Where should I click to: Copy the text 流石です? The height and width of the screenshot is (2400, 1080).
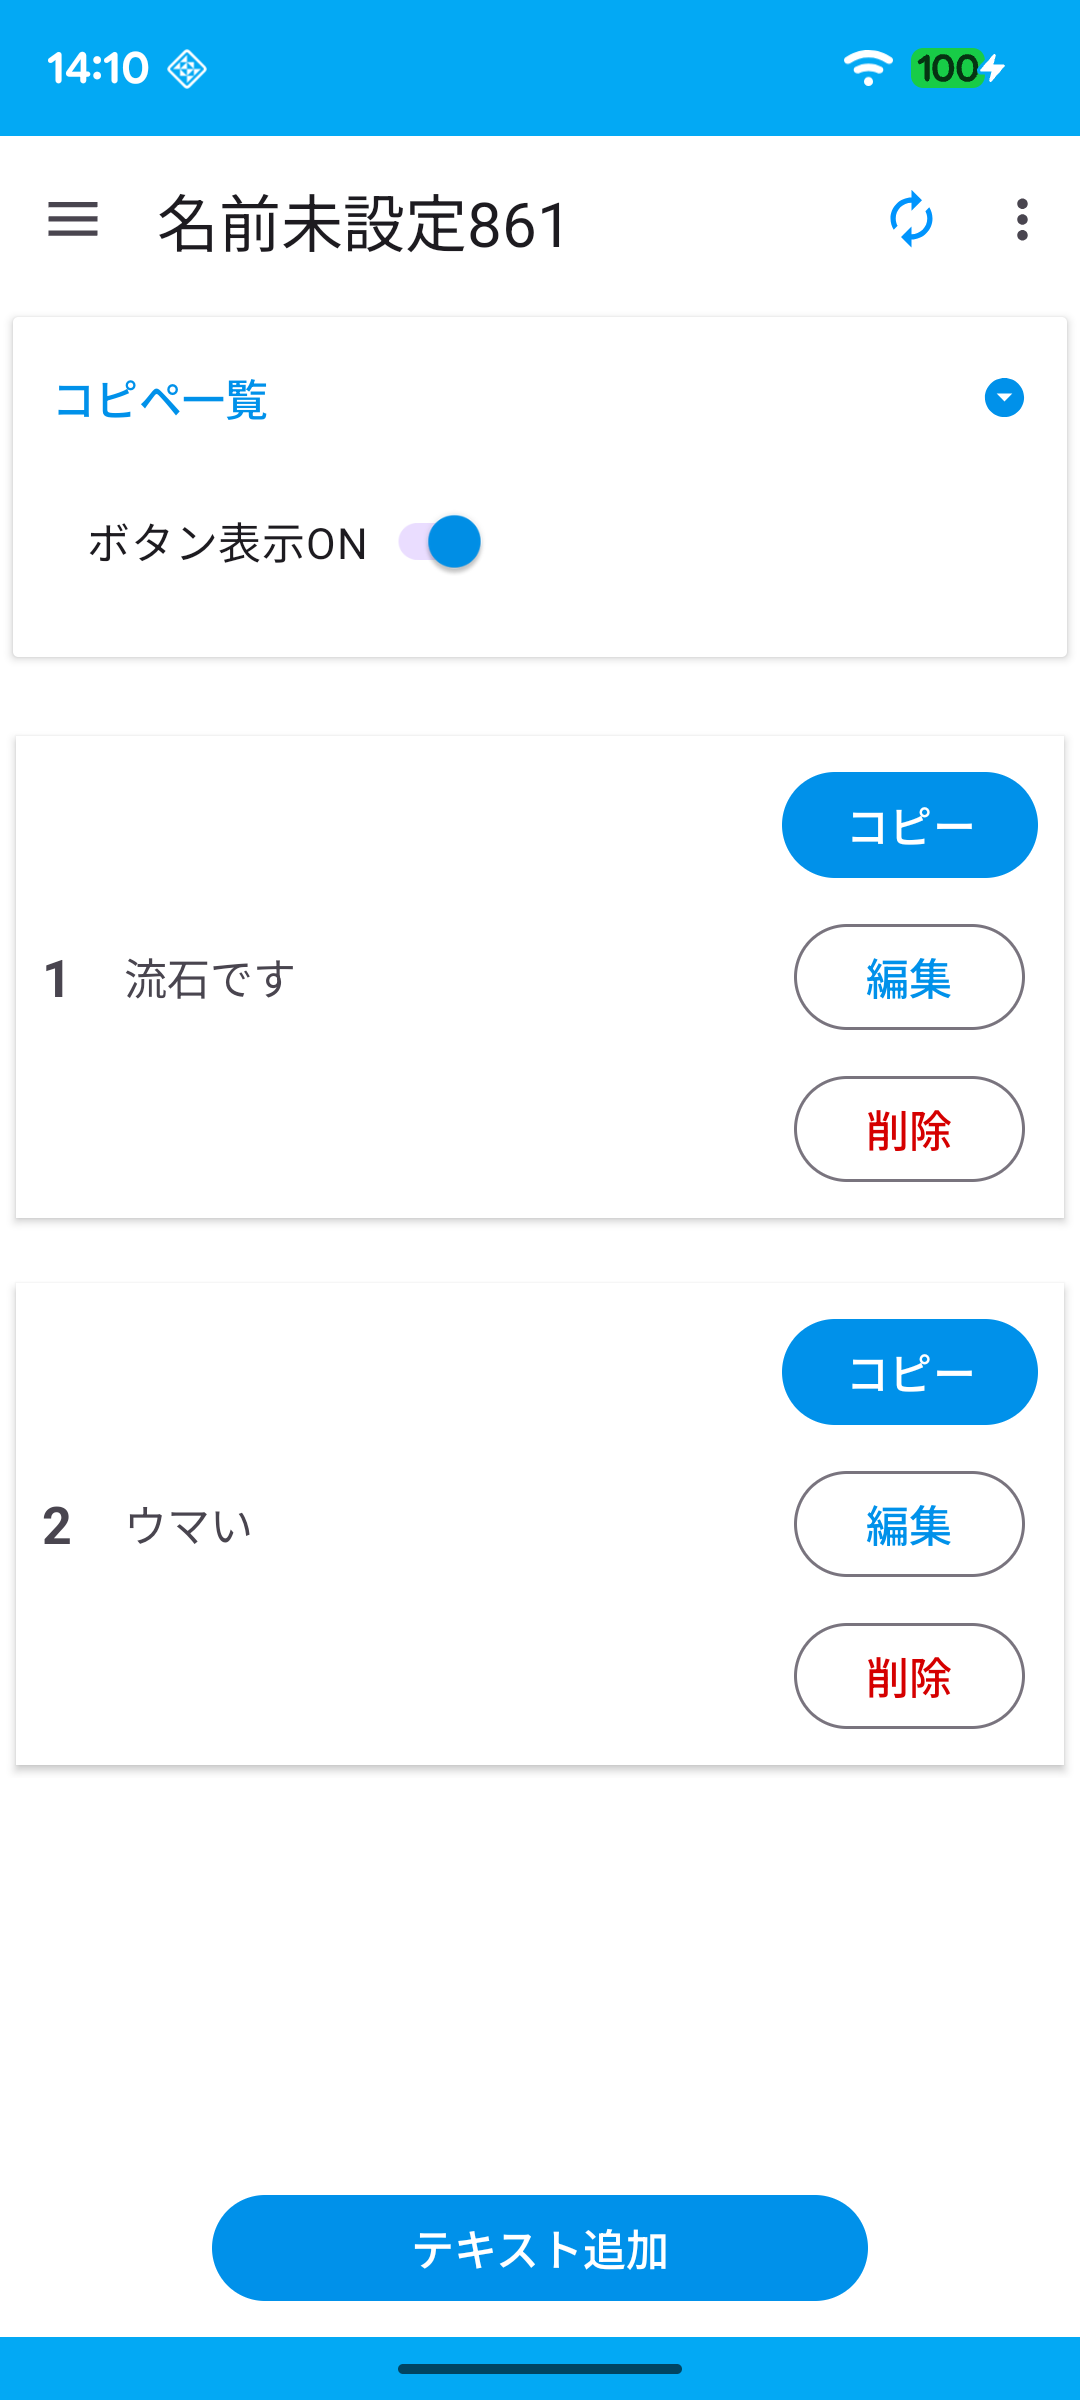(909, 825)
